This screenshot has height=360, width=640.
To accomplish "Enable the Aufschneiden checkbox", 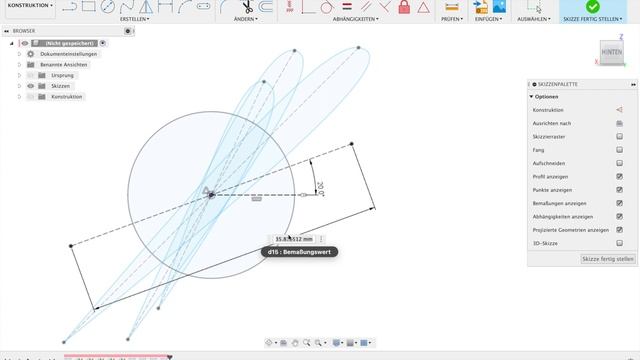I will [619, 163].
